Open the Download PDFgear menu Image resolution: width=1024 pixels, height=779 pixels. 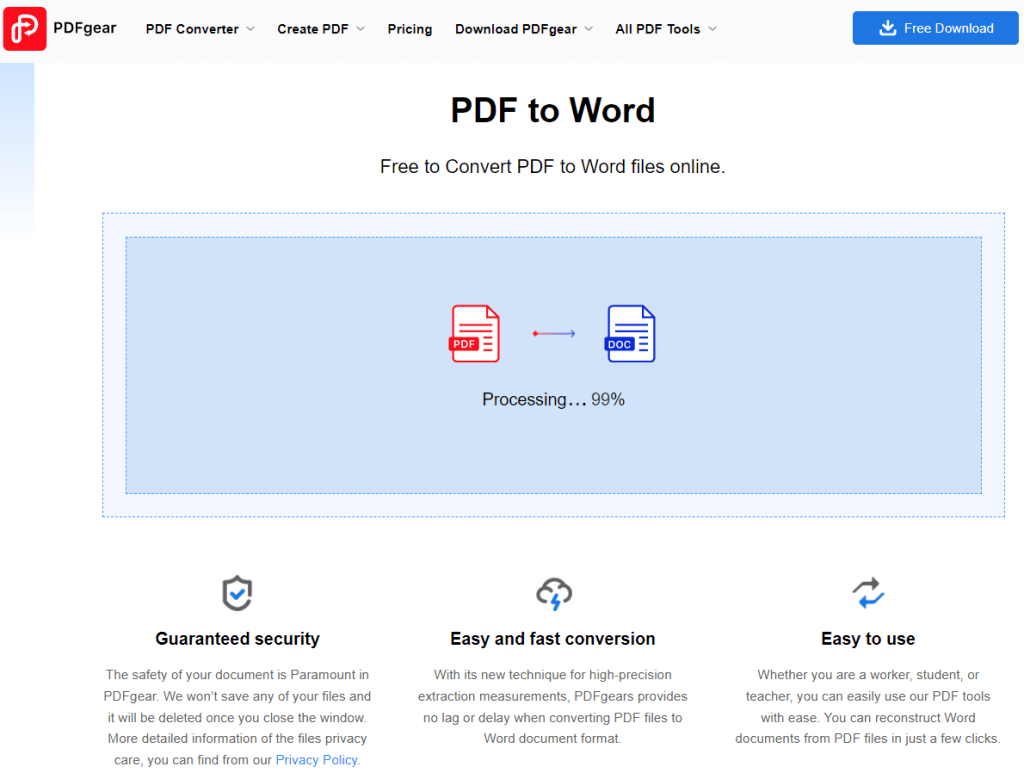(517, 29)
